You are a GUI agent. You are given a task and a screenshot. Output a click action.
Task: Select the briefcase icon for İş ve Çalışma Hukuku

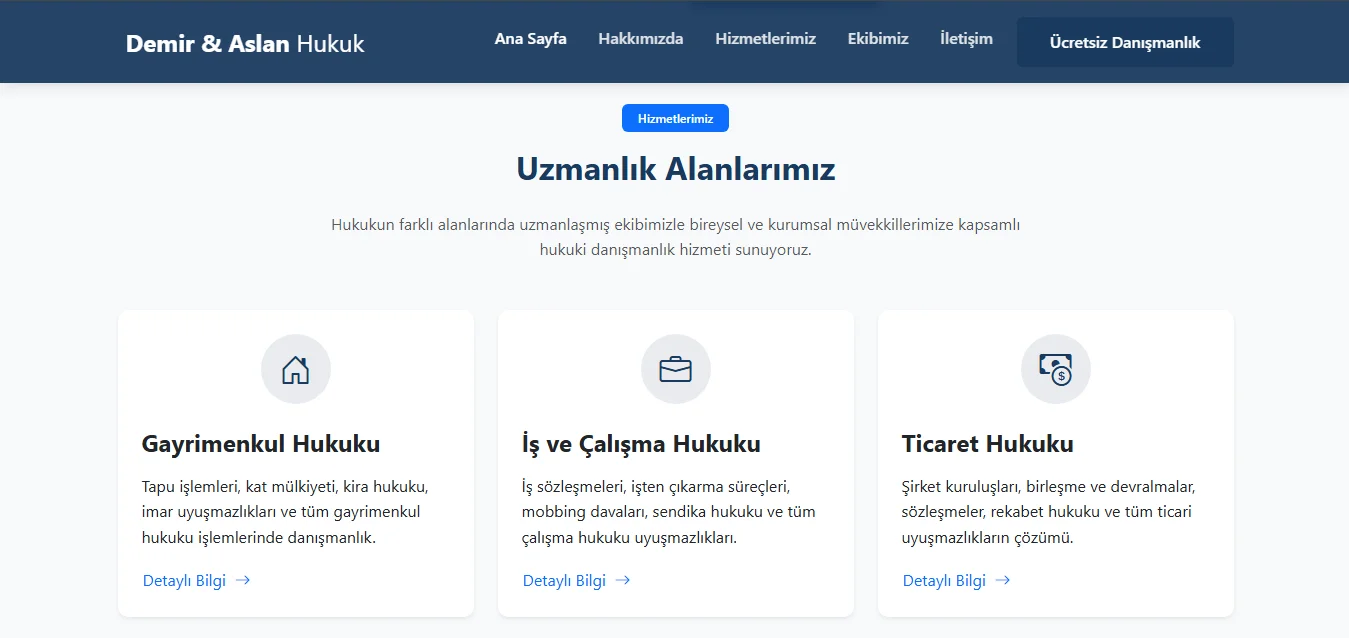675,368
